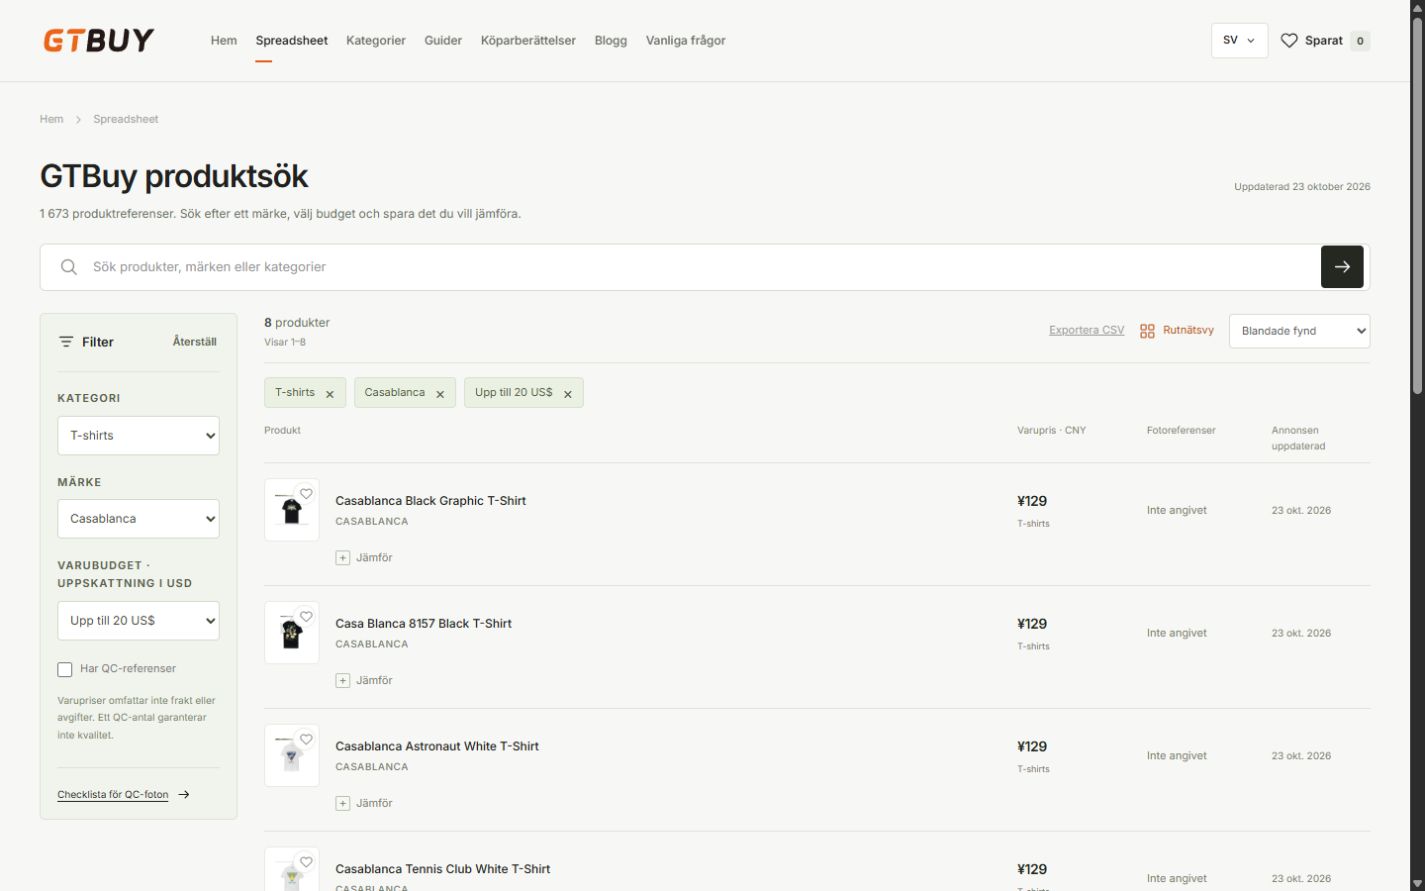The image size is (1425, 891).
Task: Click the GTBUY logo
Action: [98, 40]
